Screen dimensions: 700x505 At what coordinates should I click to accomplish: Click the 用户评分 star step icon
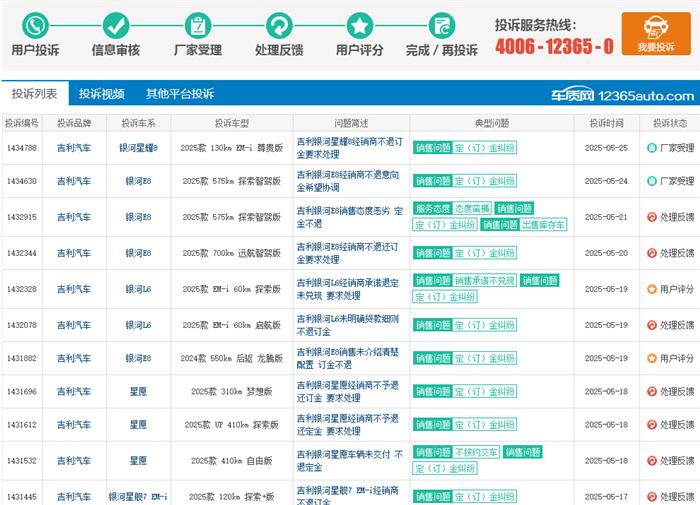tap(360, 25)
